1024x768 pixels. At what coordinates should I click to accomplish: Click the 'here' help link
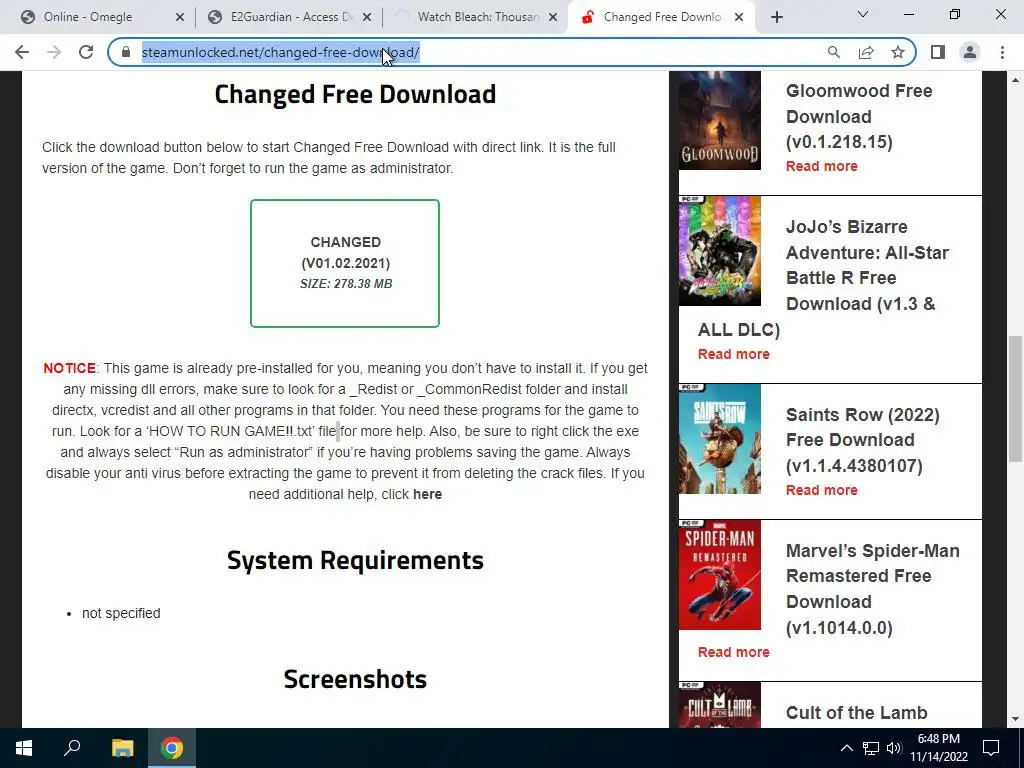(427, 494)
